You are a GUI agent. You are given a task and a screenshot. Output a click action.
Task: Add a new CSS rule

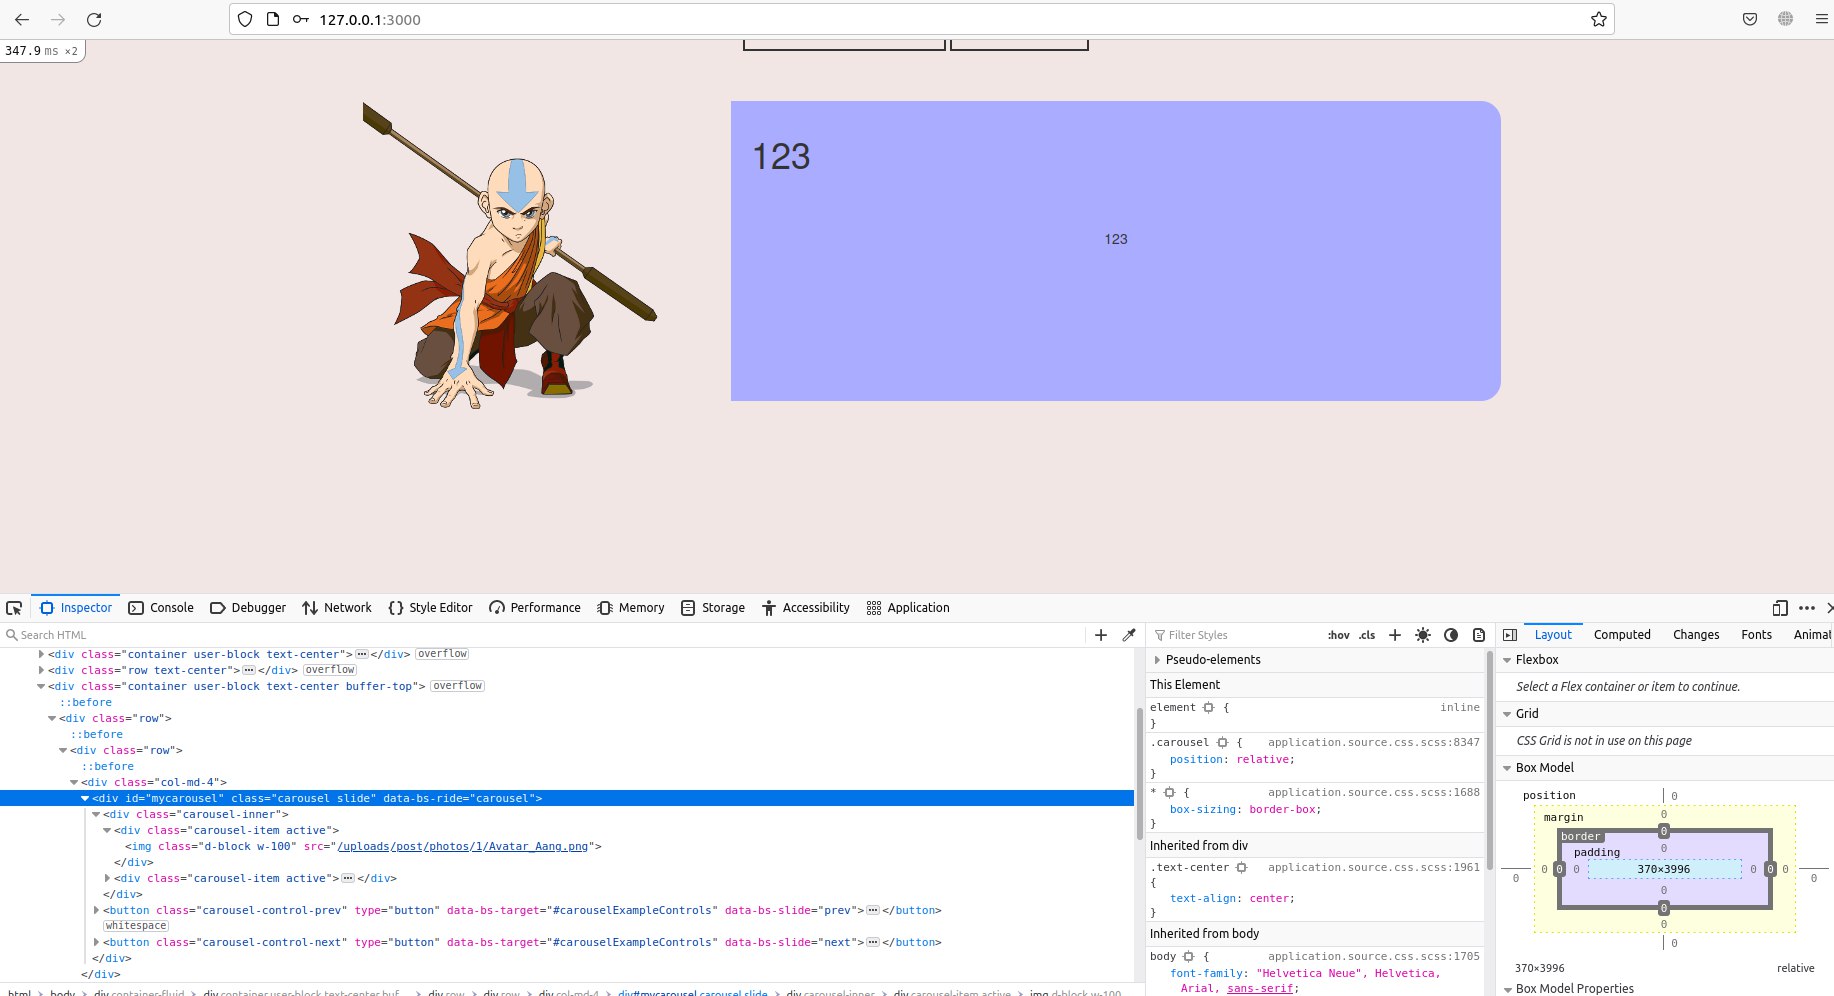coord(1395,635)
